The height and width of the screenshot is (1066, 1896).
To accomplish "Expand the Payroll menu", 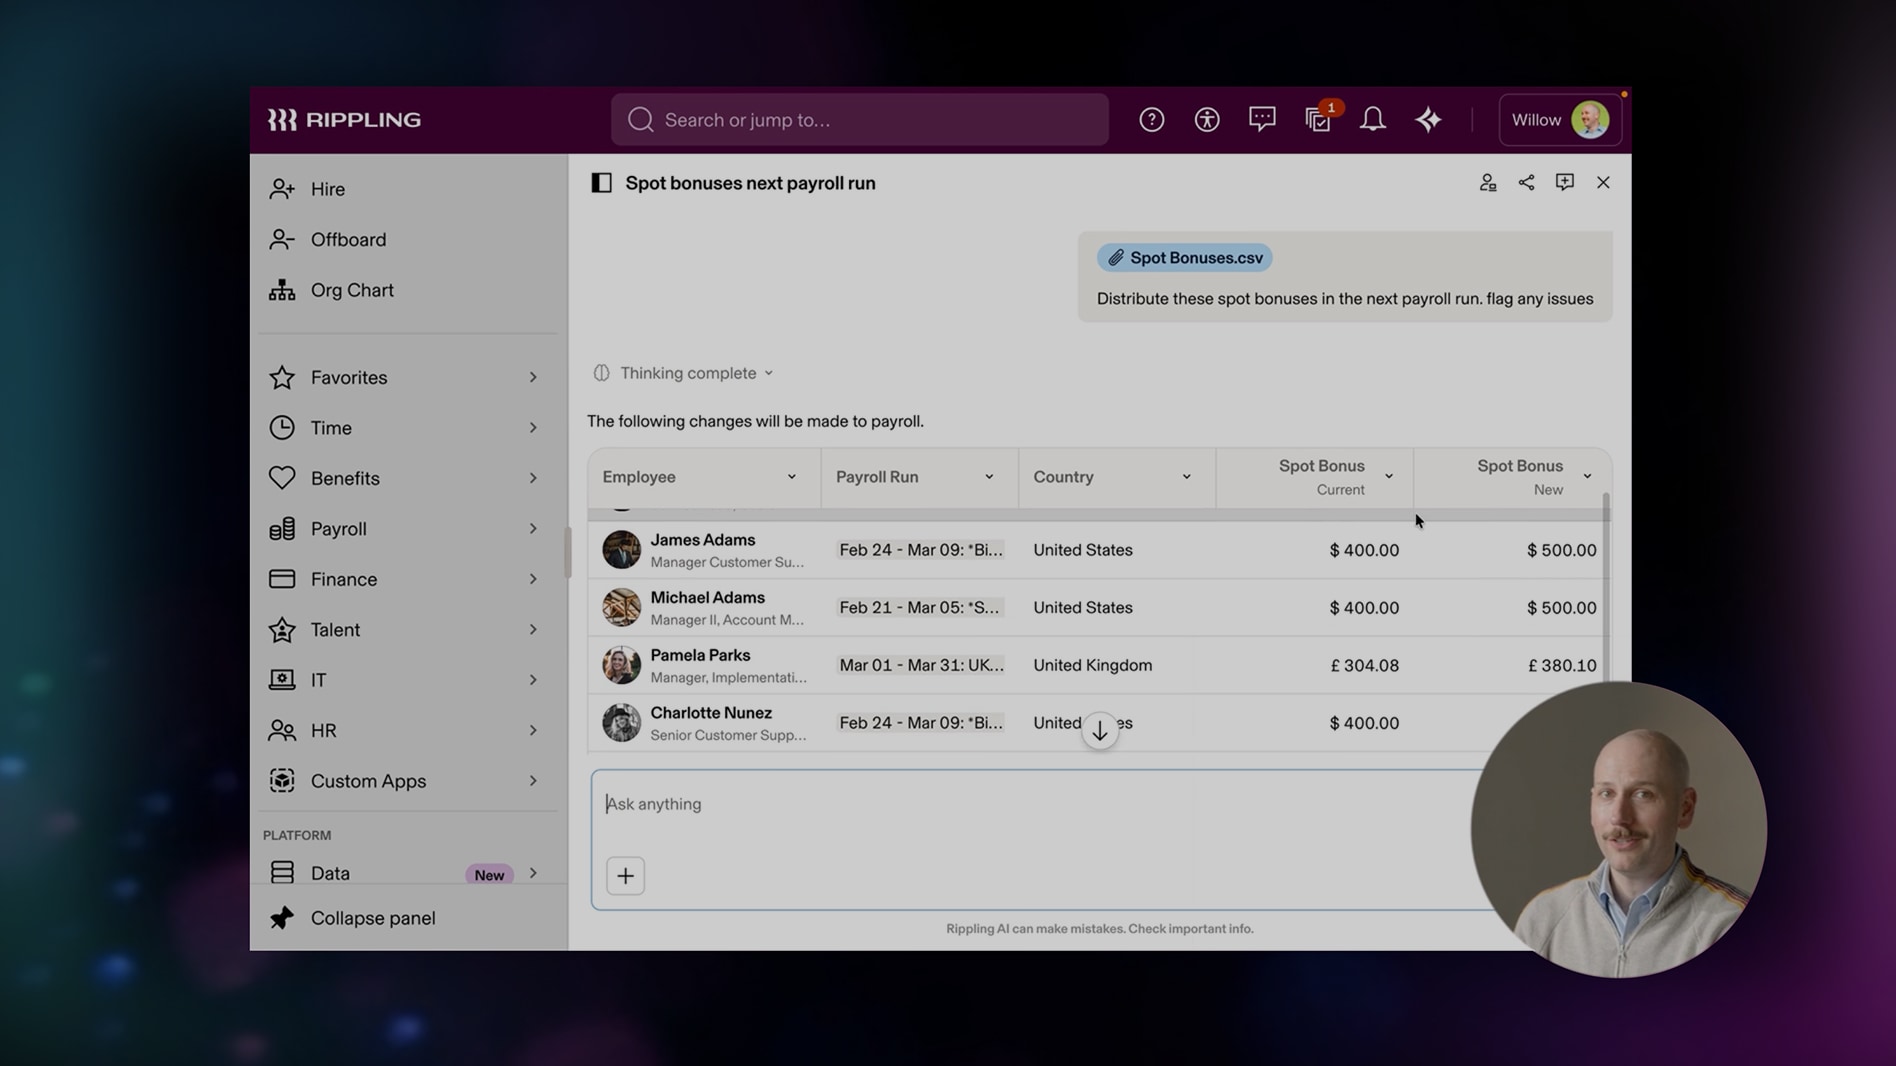I will tap(407, 529).
